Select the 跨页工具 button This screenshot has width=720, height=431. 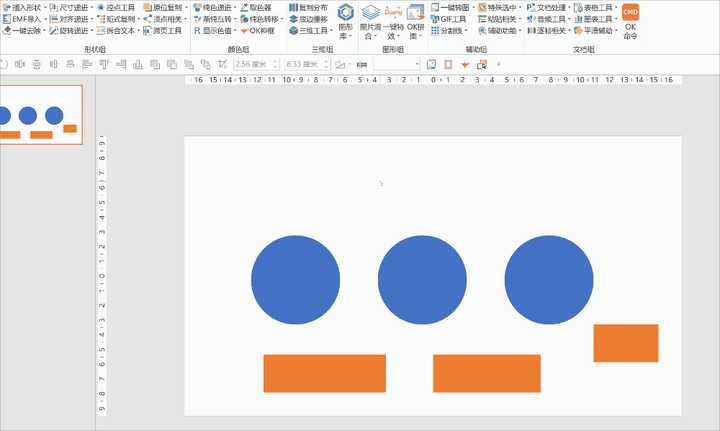[163, 31]
